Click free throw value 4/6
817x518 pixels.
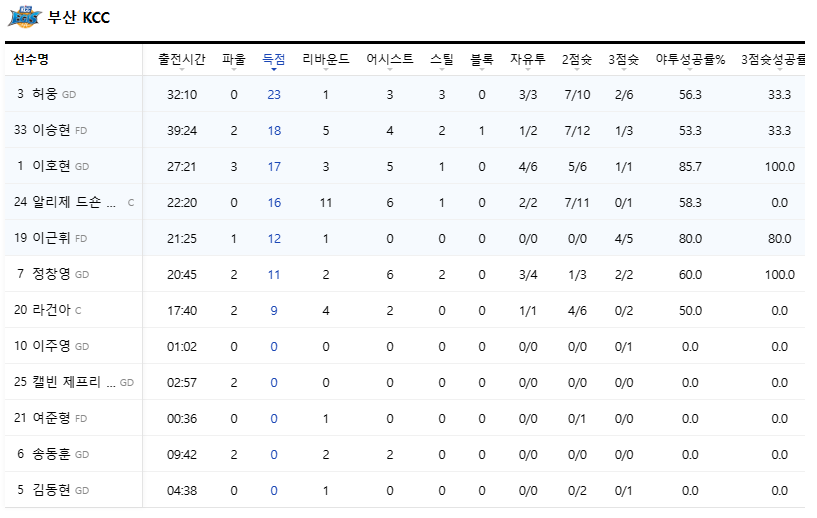(528, 167)
